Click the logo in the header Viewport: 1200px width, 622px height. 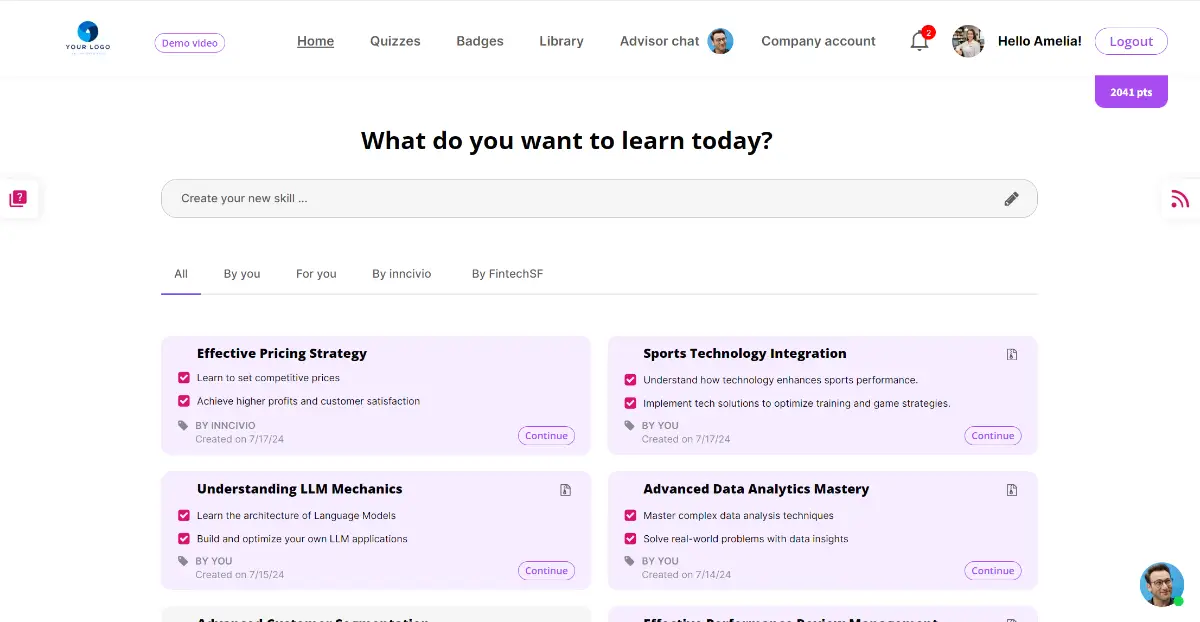click(88, 37)
